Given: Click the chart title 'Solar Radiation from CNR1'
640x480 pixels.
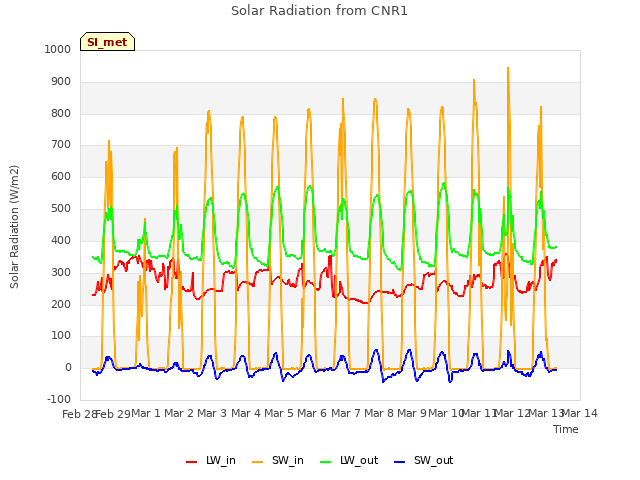Looking at the screenshot, I should click(319, 11).
